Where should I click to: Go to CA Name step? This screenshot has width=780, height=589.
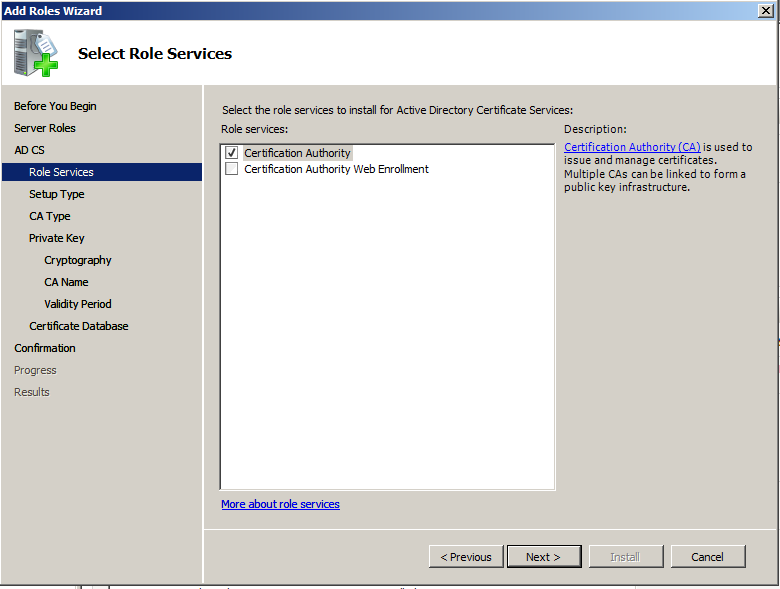[66, 282]
